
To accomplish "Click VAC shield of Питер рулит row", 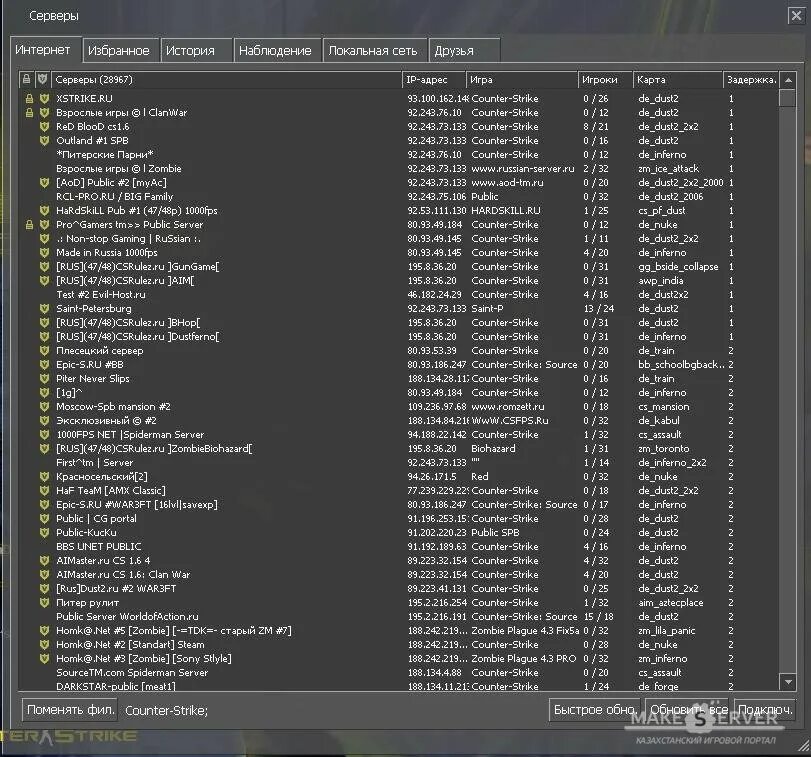I will (44, 602).
